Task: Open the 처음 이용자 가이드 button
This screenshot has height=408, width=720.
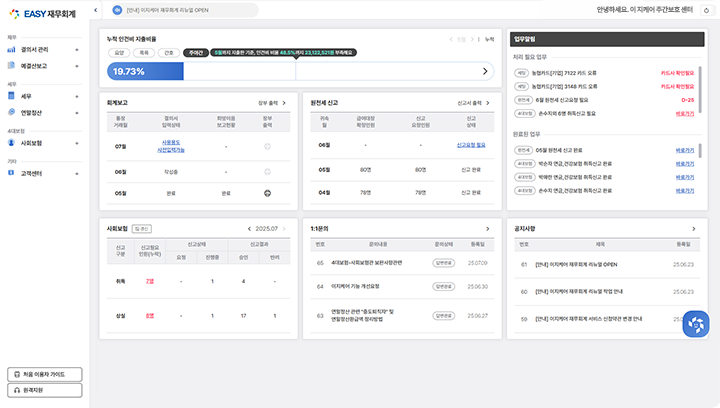Action: tap(45, 374)
